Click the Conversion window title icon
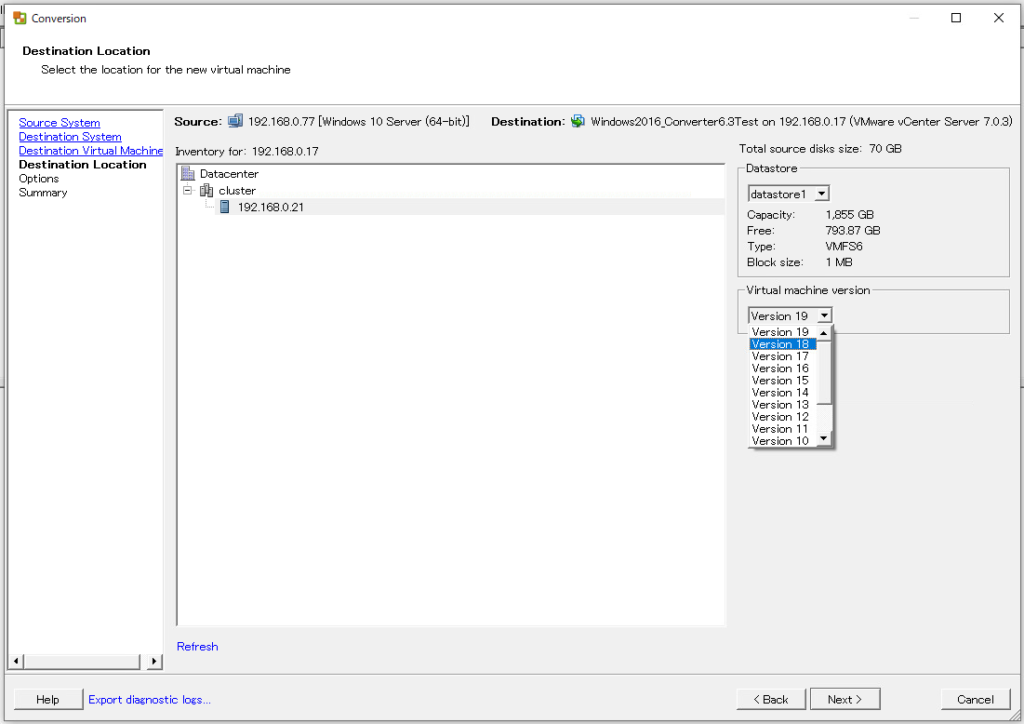Screen dimensions: 1024x724 pyautogui.click(x=20, y=18)
